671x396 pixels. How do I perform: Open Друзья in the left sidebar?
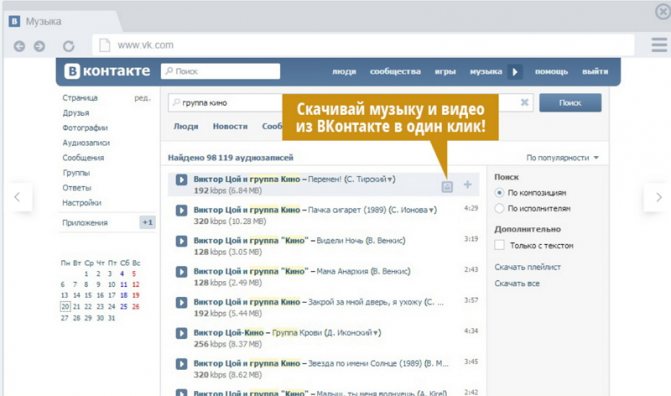coord(76,113)
